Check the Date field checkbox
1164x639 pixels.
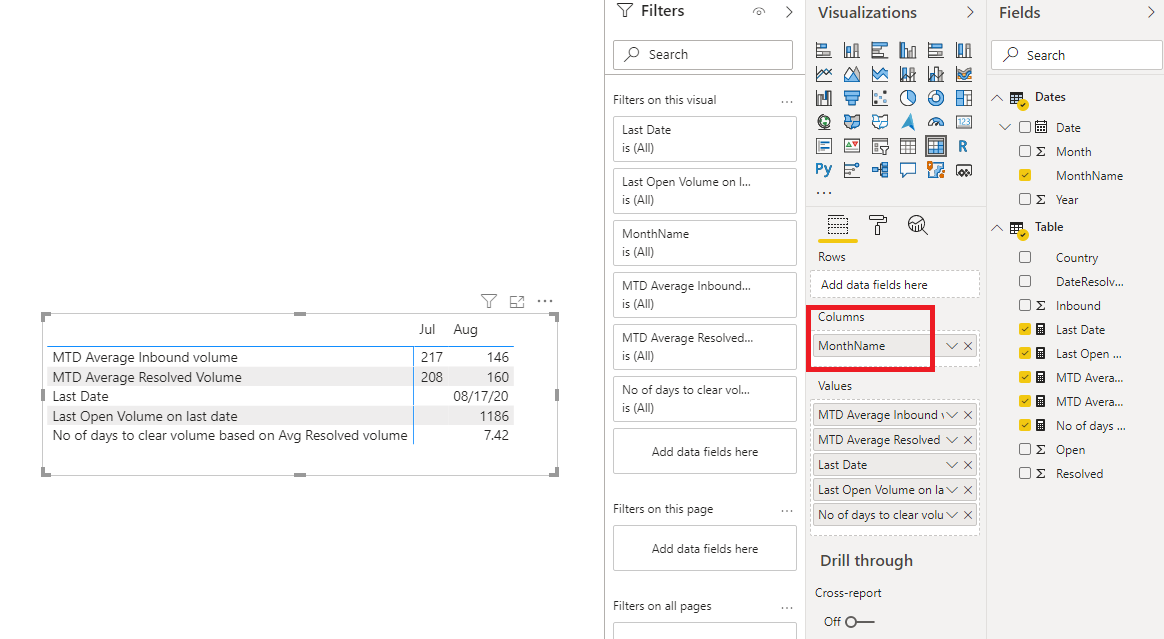[1025, 127]
